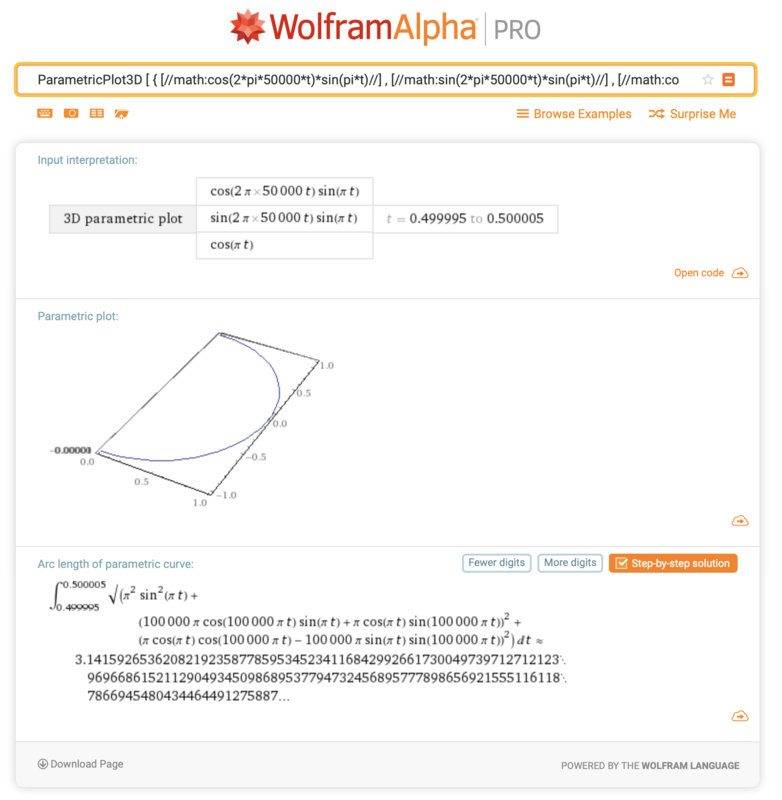This screenshot has width=782, height=800.
Task: Open extended keyboard input icon
Action: click(45, 114)
